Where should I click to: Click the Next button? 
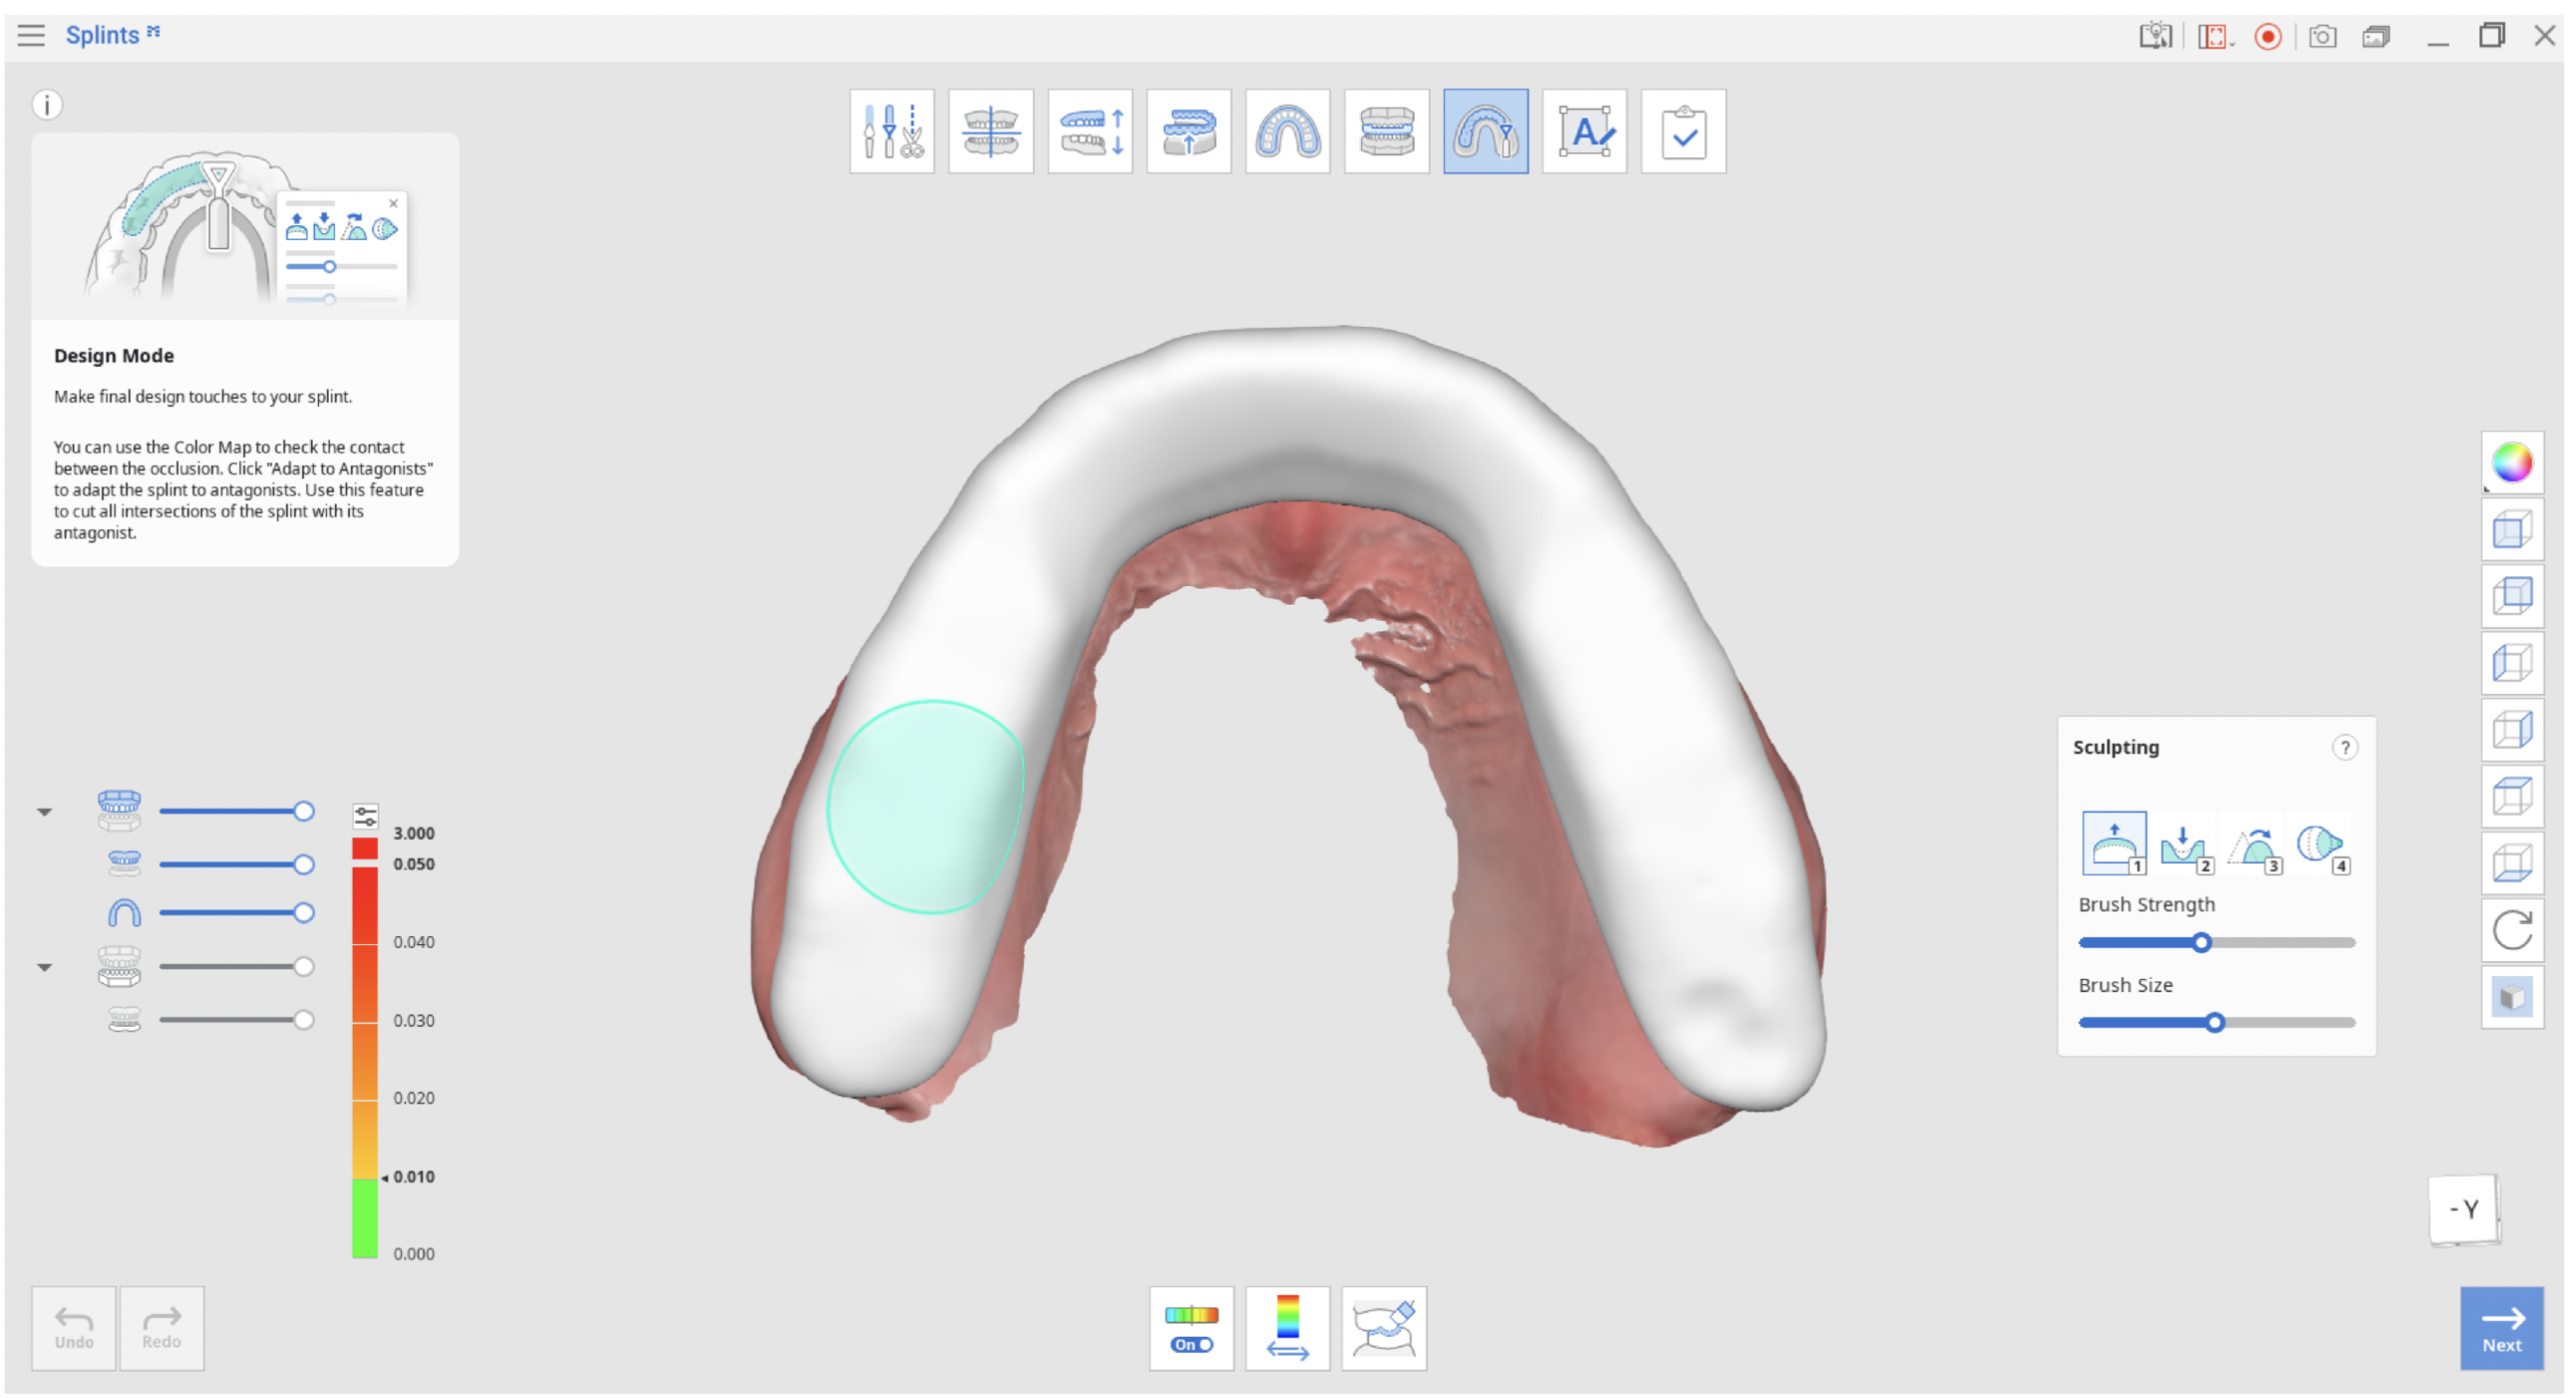2501,1330
